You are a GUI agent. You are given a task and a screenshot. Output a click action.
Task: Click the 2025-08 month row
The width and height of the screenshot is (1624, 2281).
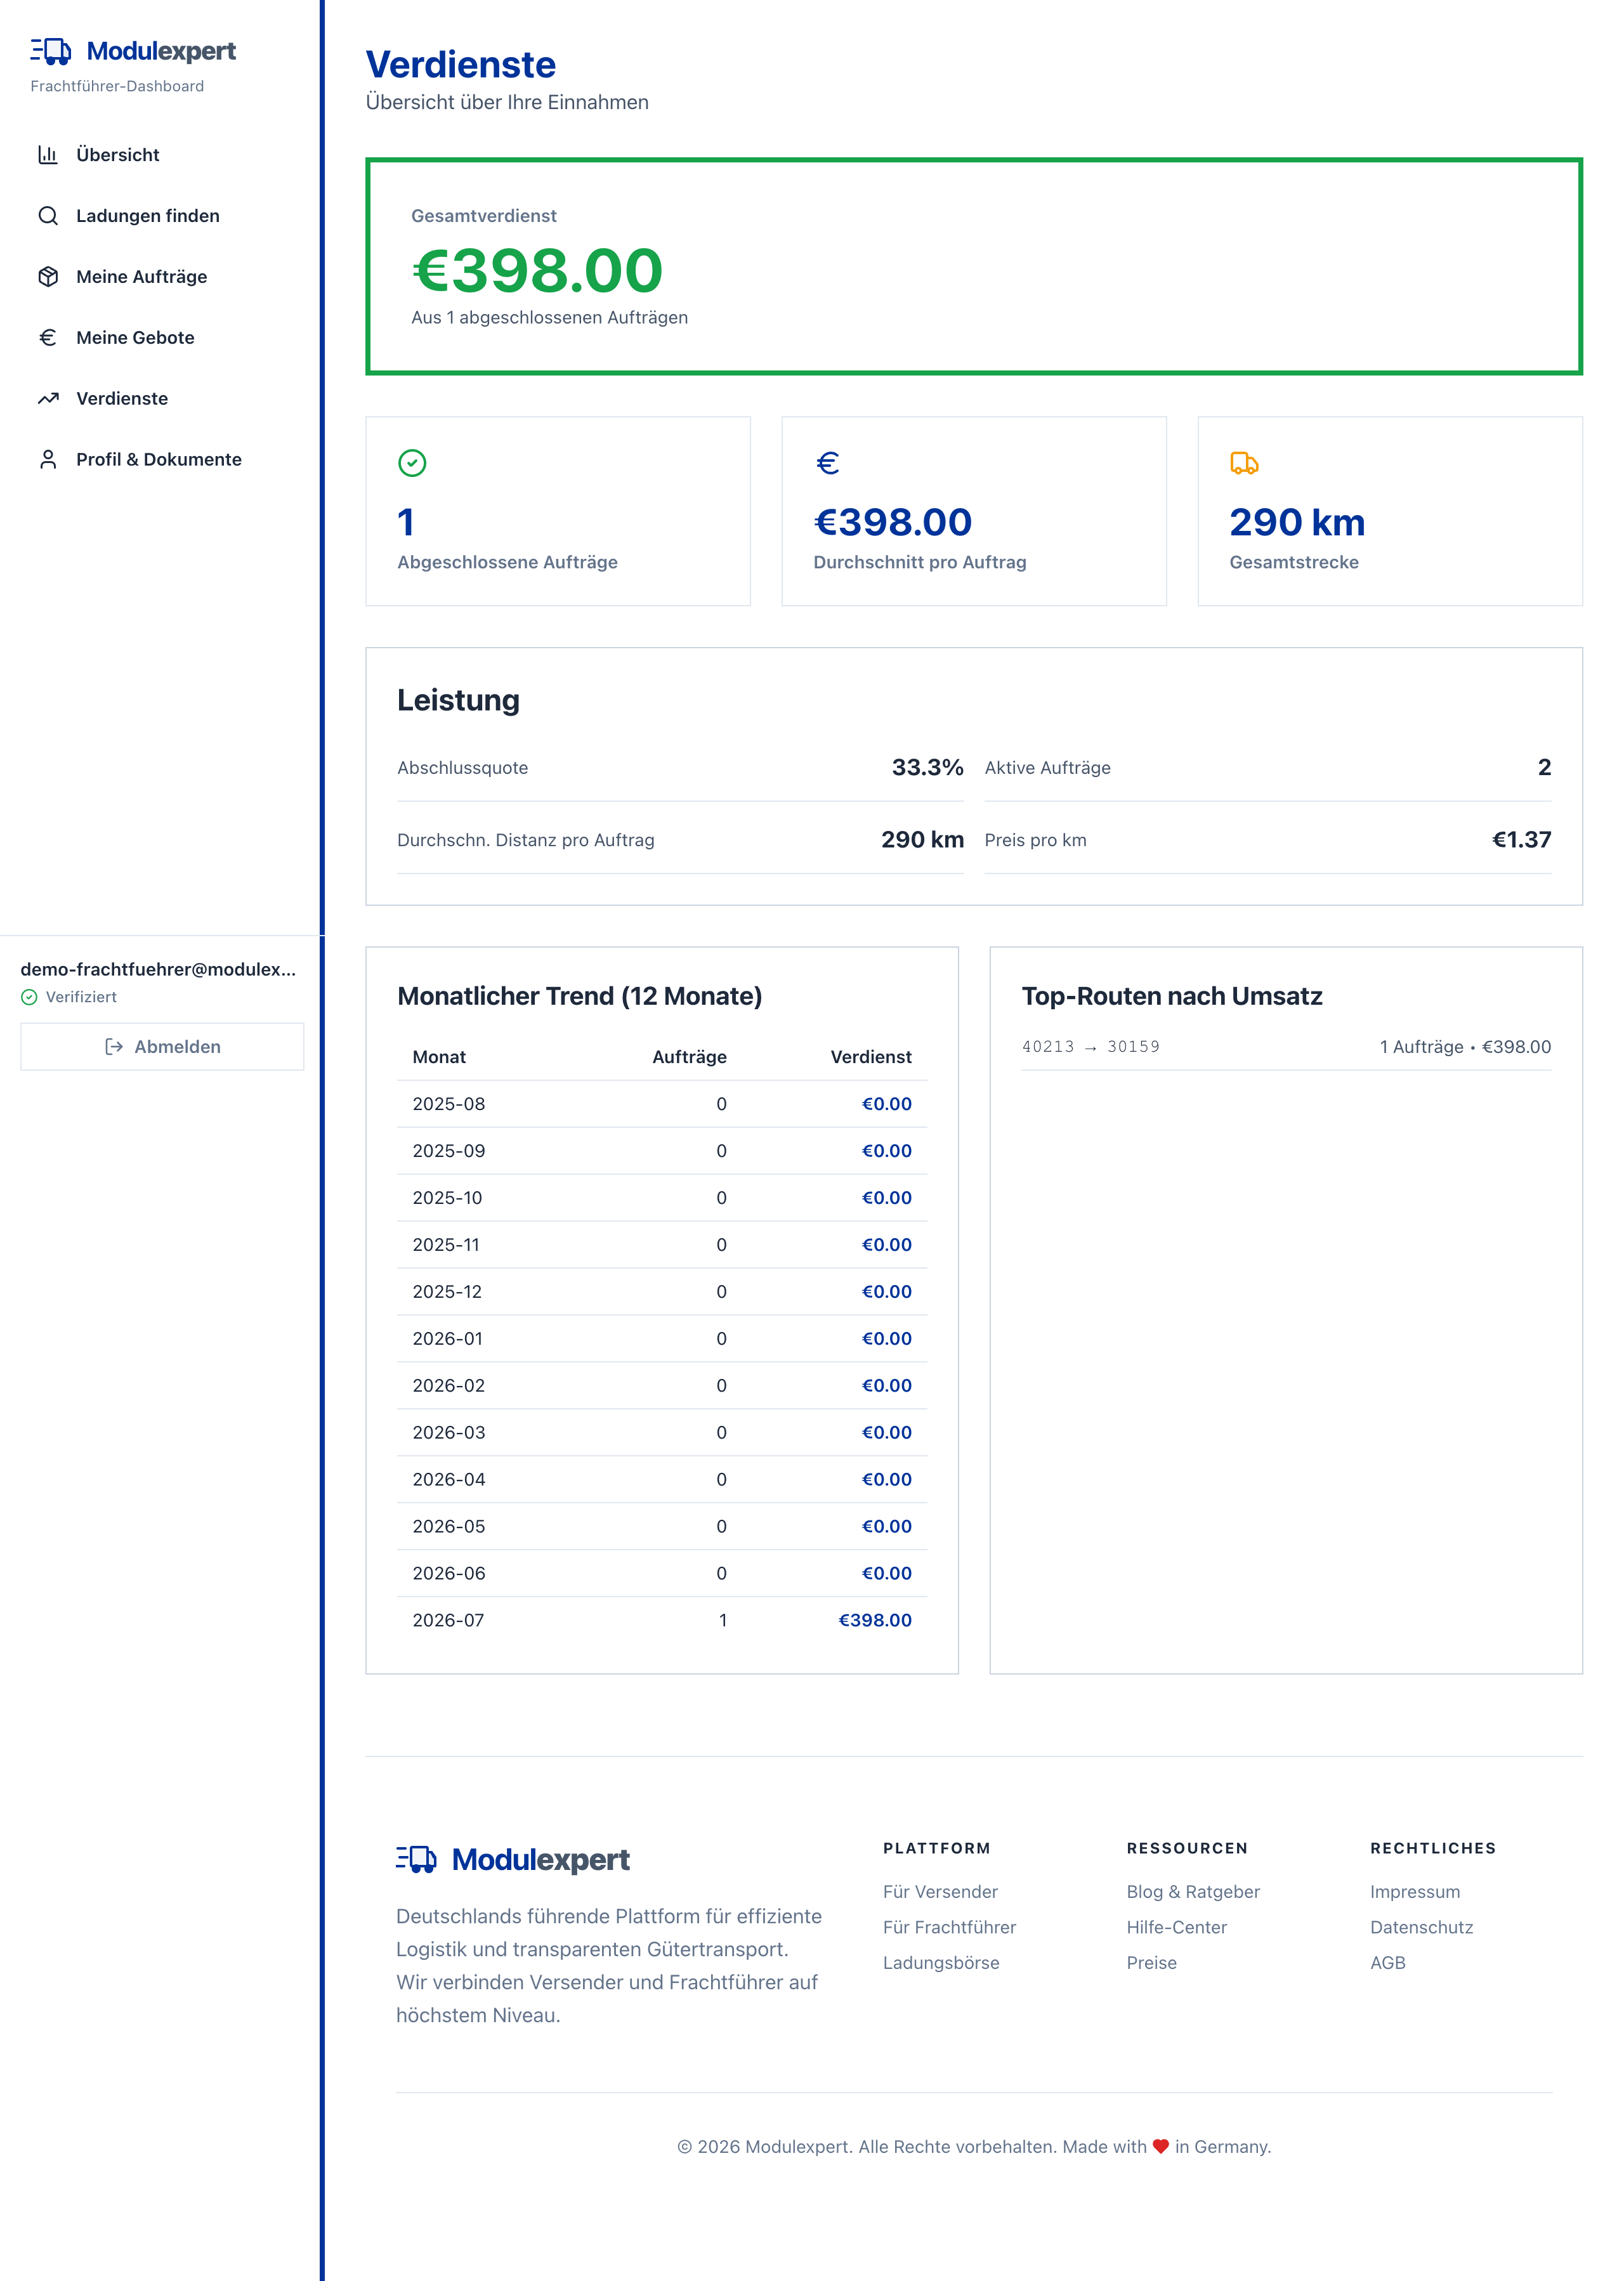pos(662,1104)
